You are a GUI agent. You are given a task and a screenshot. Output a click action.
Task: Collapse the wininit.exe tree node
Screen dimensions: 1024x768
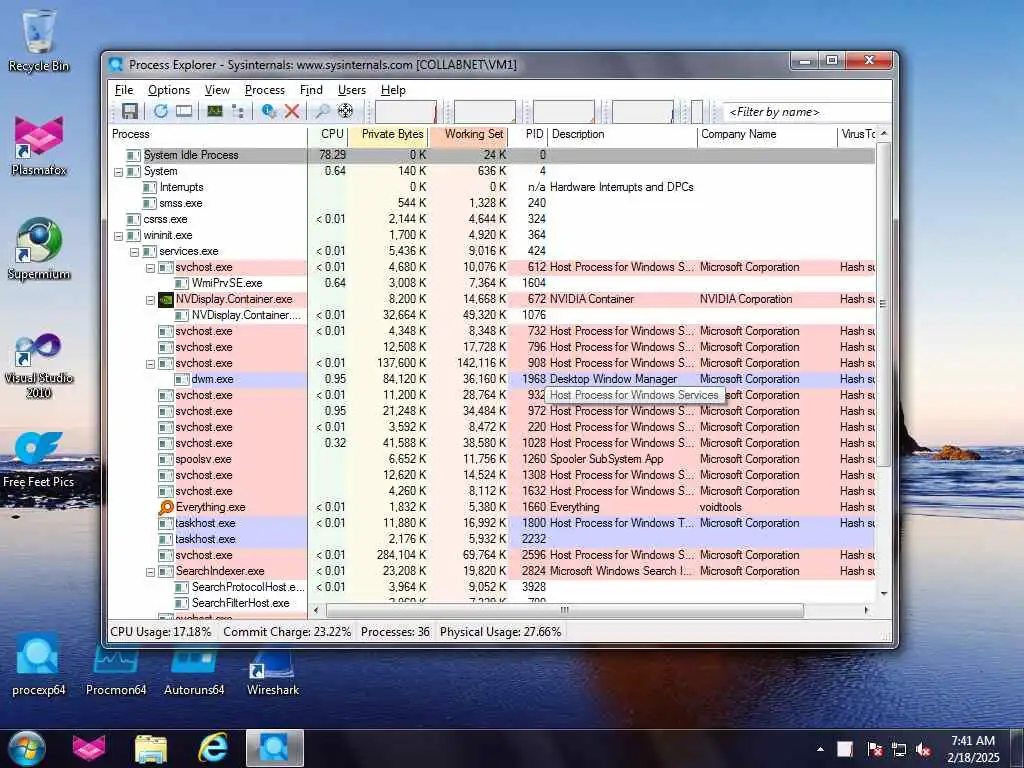coord(118,236)
